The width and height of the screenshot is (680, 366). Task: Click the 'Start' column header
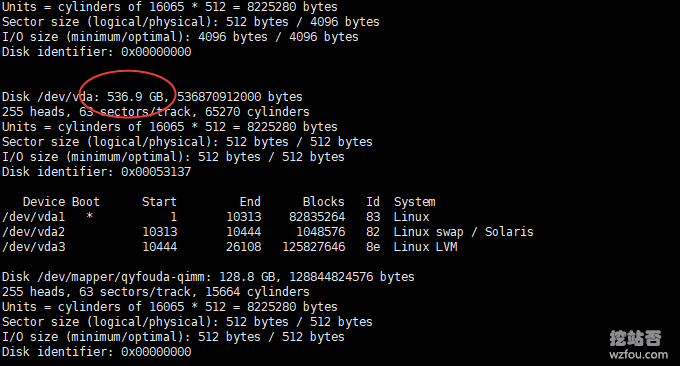point(159,202)
